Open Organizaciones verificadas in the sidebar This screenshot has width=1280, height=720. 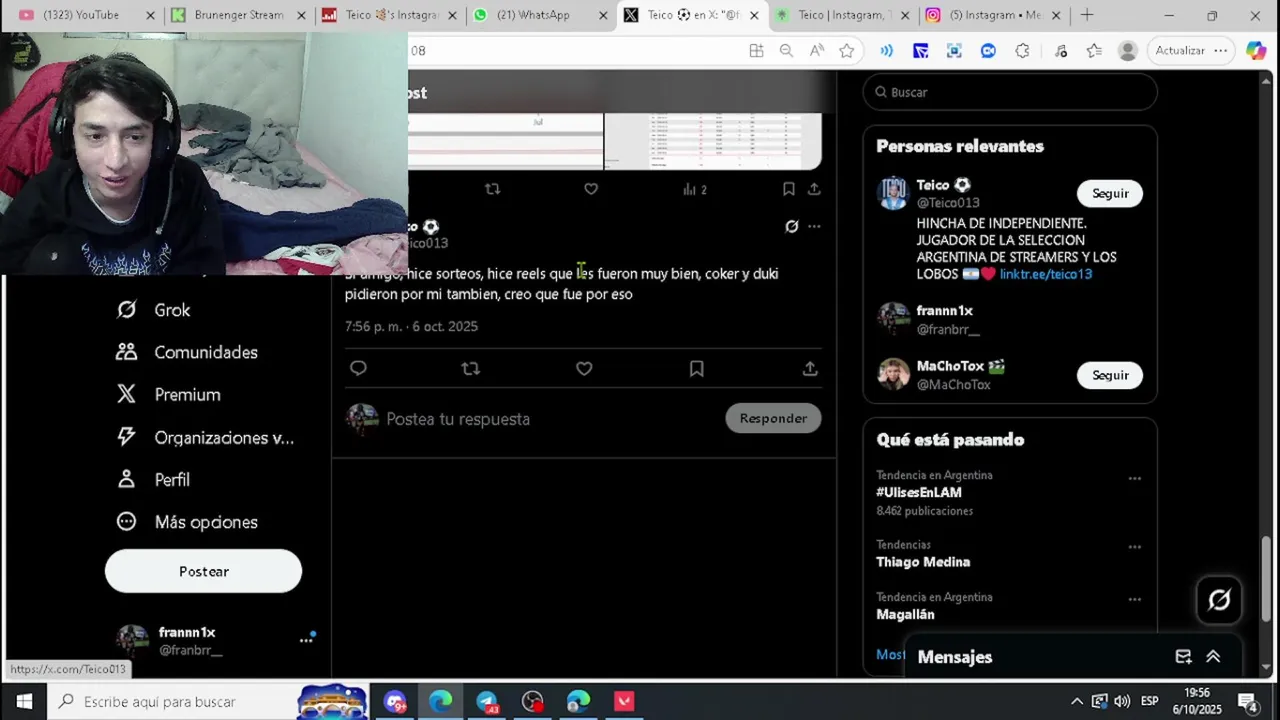(205, 437)
